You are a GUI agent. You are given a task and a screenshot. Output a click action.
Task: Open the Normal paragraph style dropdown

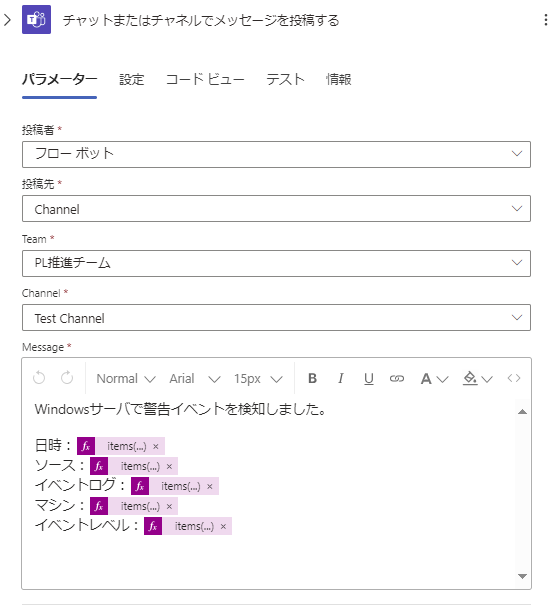pyautogui.click(x=126, y=379)
